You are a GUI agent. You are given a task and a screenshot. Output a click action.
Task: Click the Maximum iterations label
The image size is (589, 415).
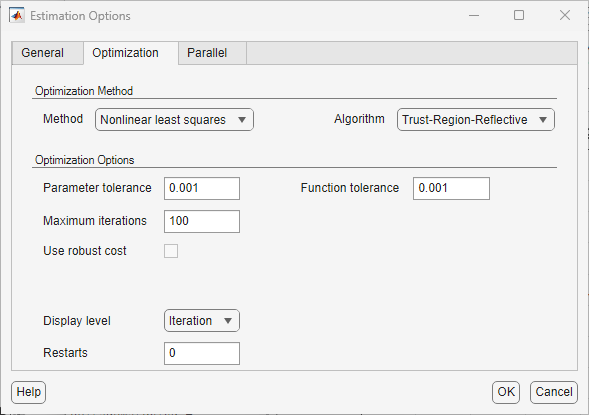pos(95,221)
